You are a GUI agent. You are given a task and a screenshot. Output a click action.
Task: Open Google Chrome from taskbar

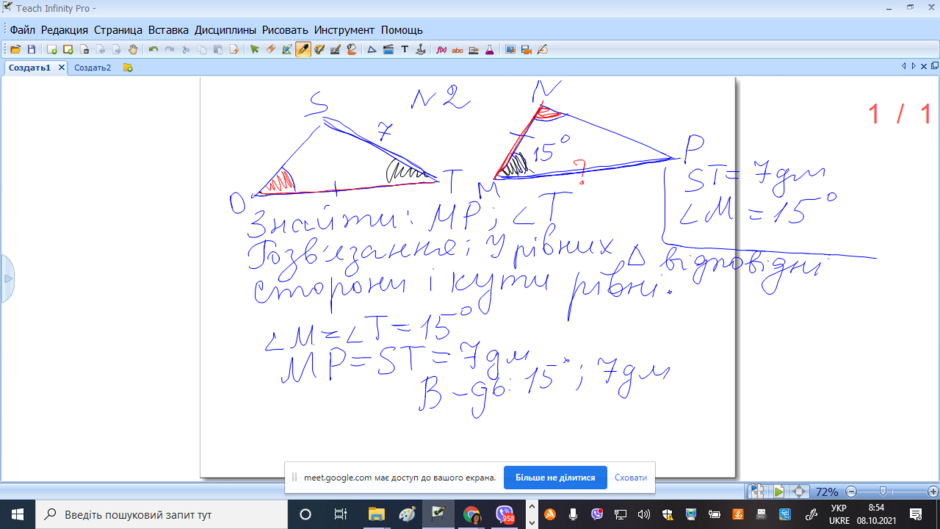tap(472, 515)
